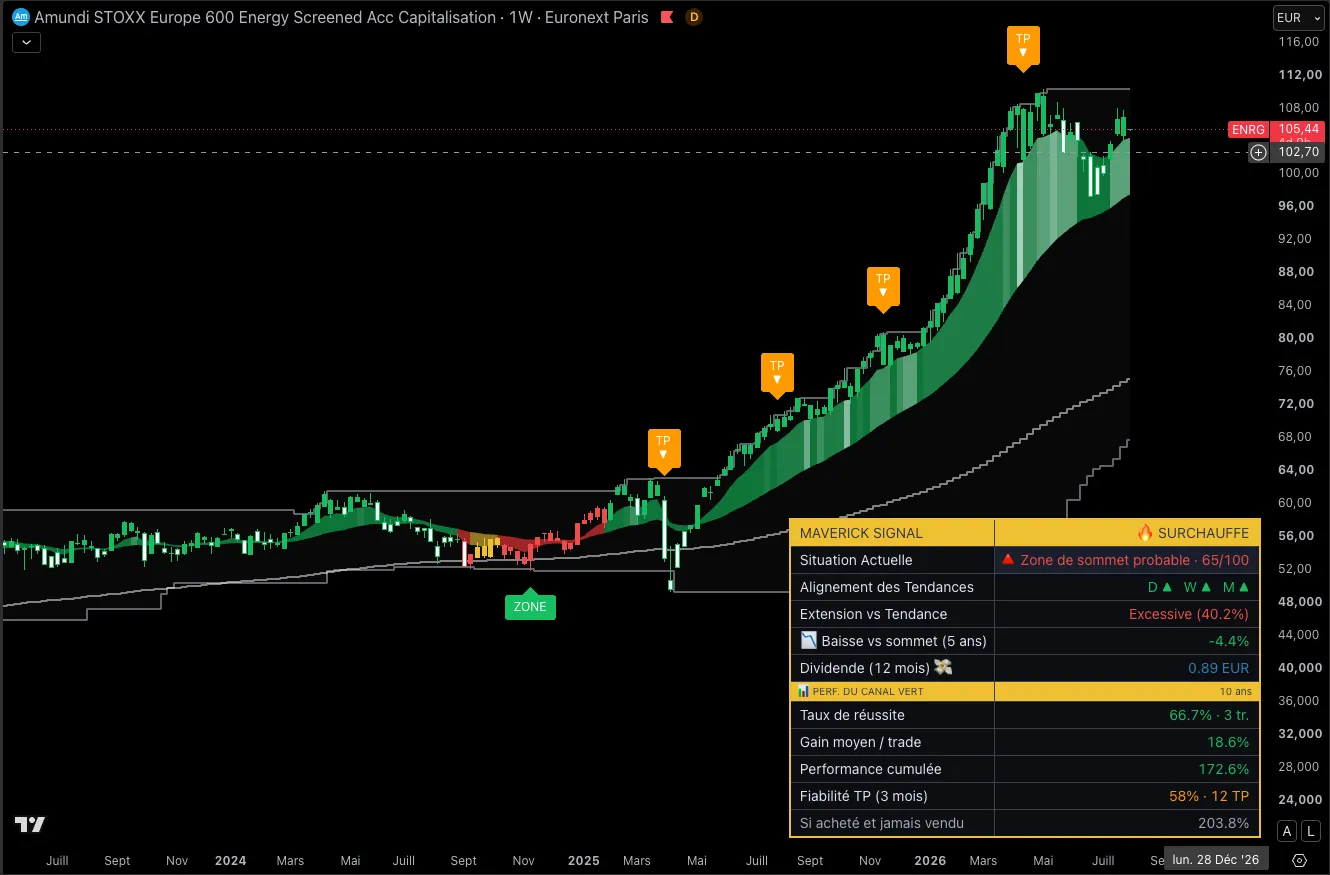Click the PERF. DU CANAL VERT section header
The image size is (1330, 875).
click(x=861, y=691)
